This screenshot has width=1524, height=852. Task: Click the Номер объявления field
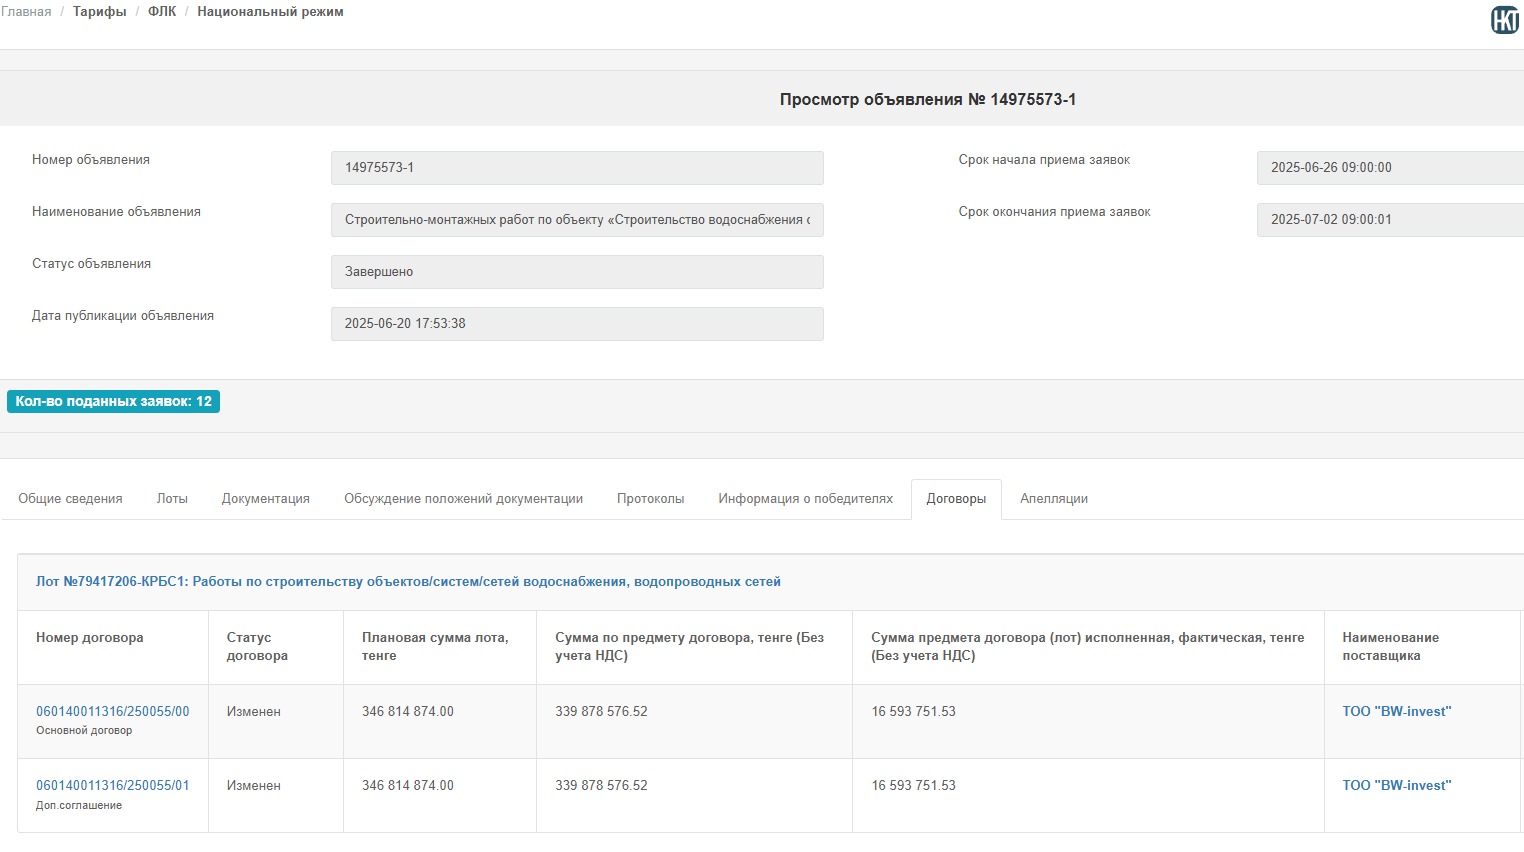click(577, 168)
